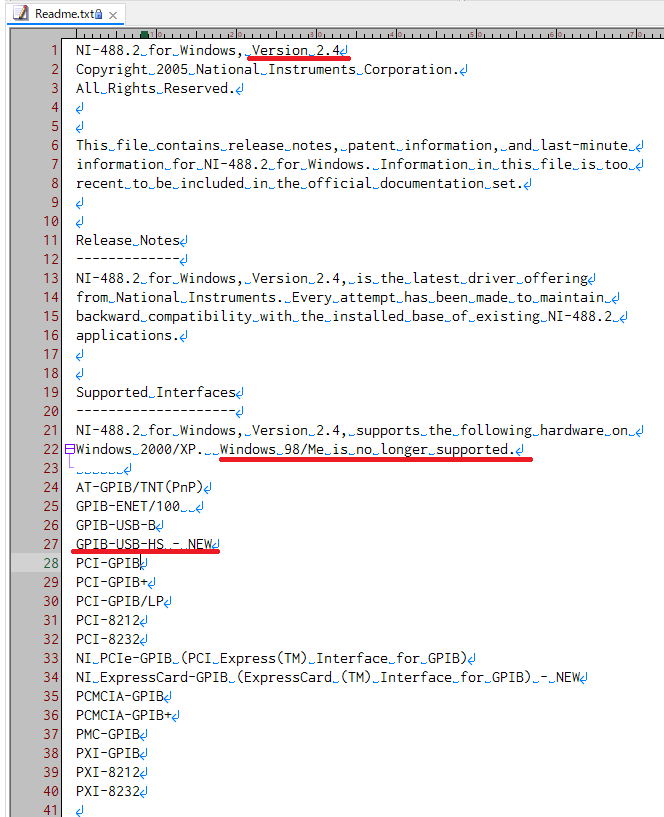664x817 pixels.
Task: Click 'backward compatibility' on line 15
Action: (x=164, y=316)
